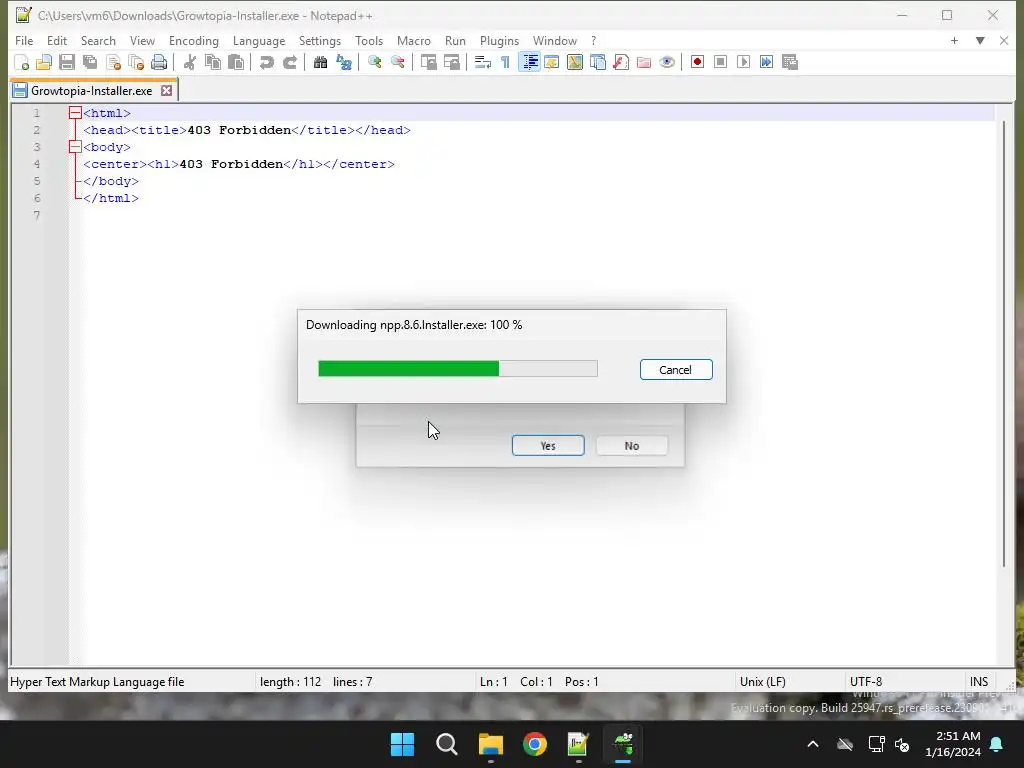The width and height of the screenshot is (1024, 768).
Task: Open the Edit menu
Action: pyautogui.click(x=57, y=40)
